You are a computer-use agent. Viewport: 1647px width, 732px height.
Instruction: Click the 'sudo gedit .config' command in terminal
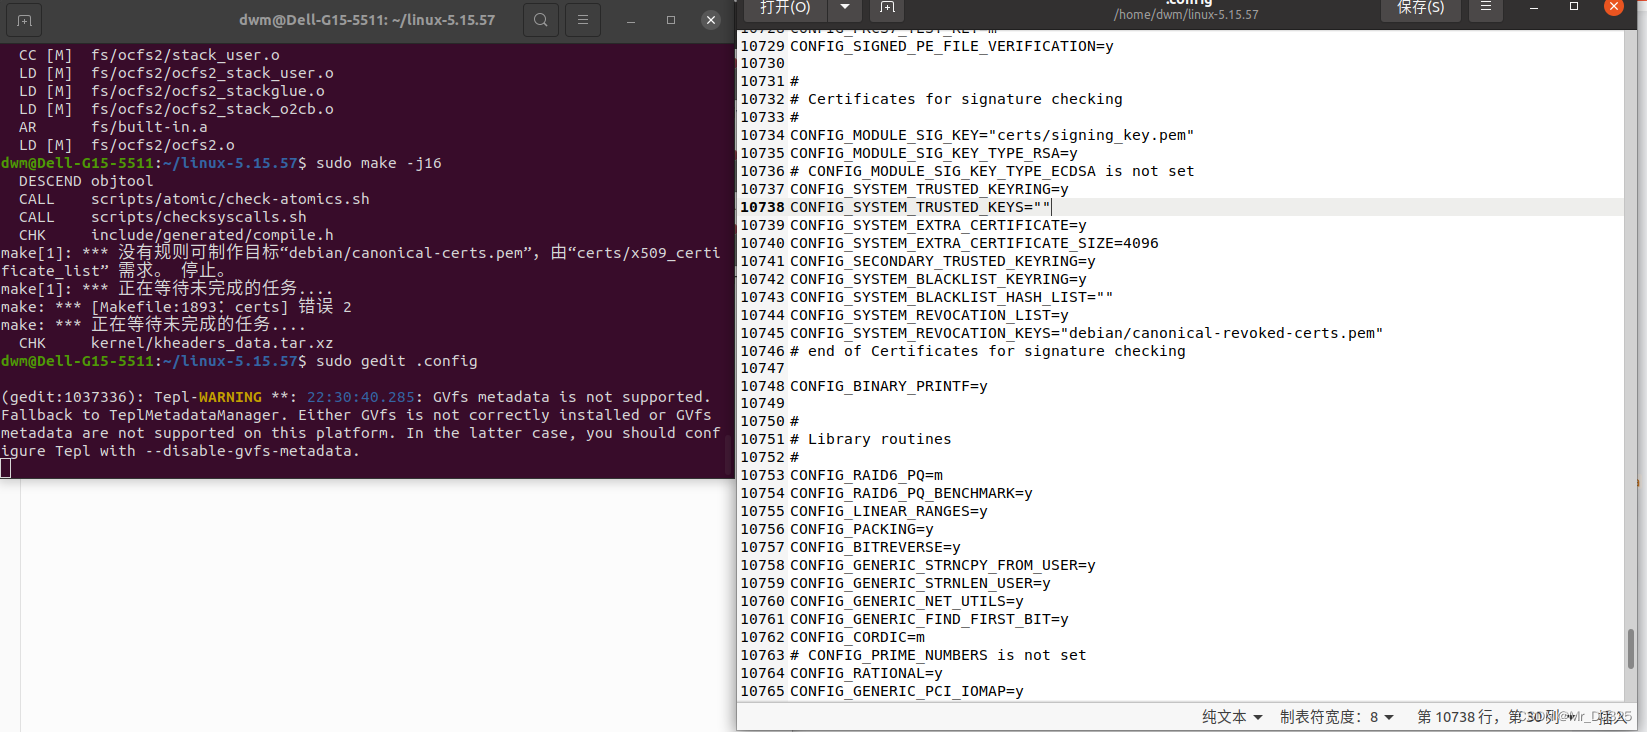pyautogui.click(x=397, y=361)
